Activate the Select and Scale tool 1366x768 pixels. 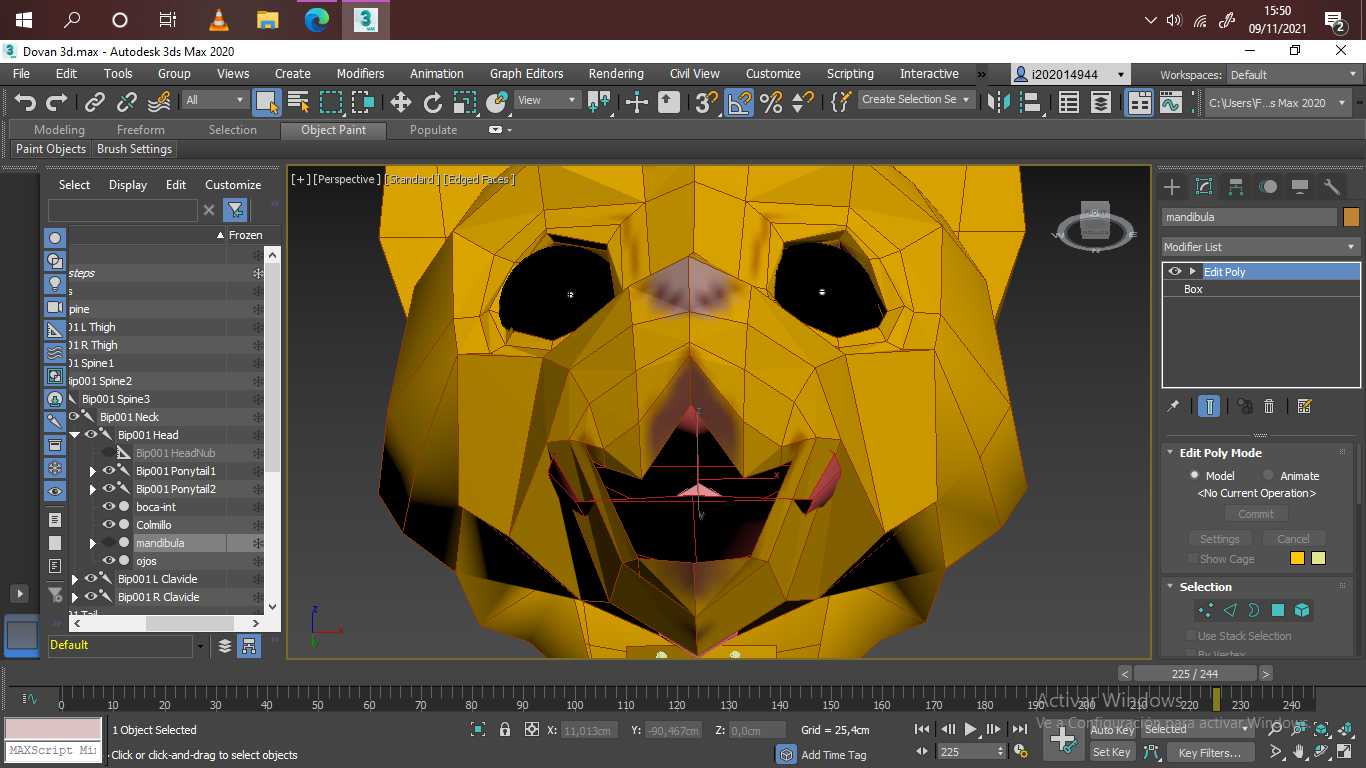coord(465,101)
